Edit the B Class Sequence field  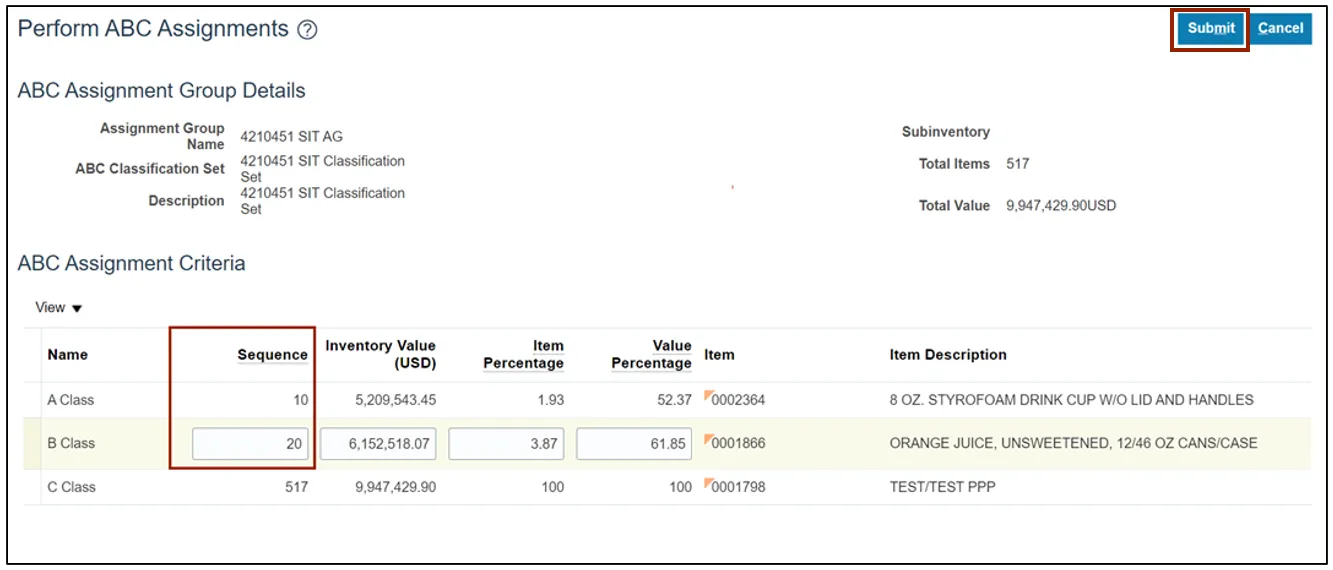pyautogui.click(x=251, y=444)
